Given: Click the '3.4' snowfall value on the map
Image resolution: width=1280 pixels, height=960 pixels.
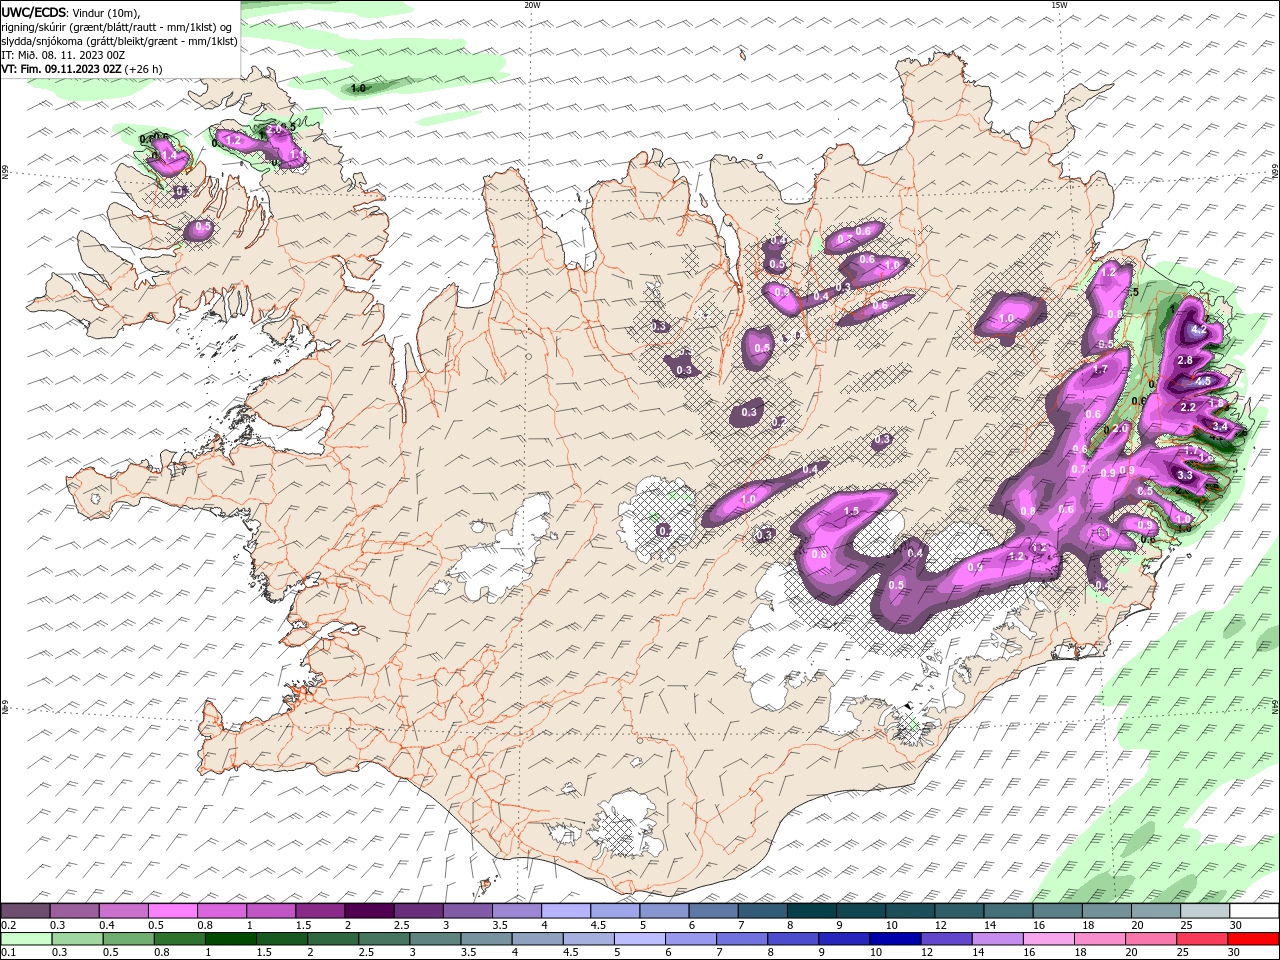Looking at the screenshot, I should (x=1220, y=426).
